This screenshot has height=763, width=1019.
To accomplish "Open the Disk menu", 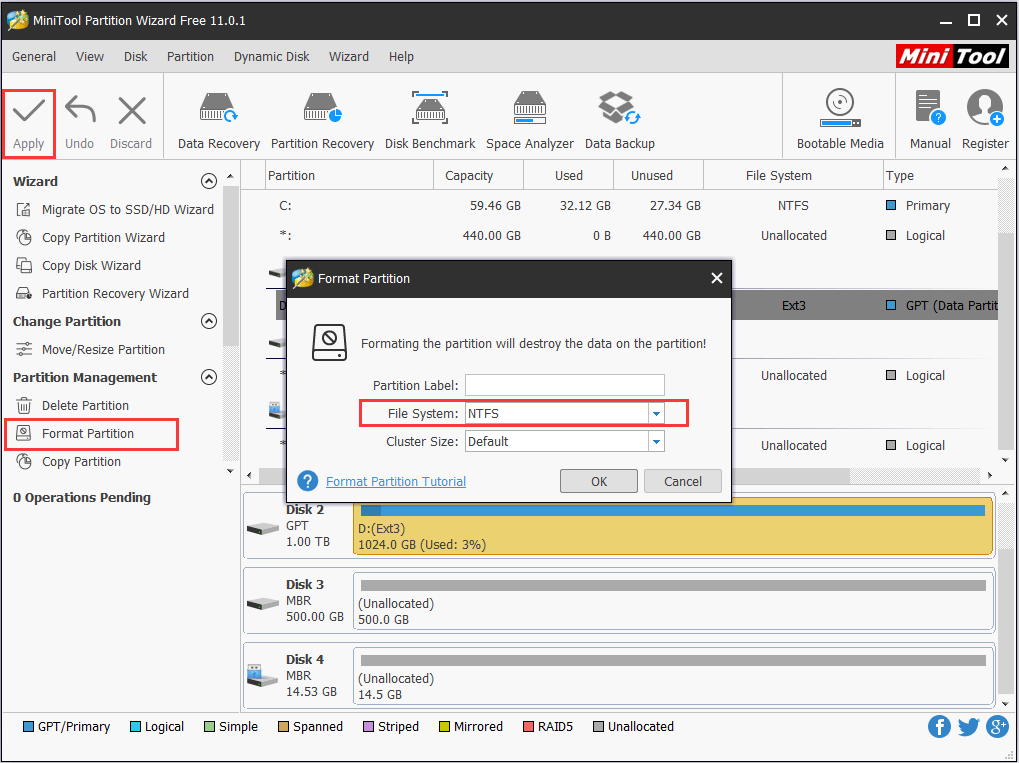I will (x=135, y=57).
